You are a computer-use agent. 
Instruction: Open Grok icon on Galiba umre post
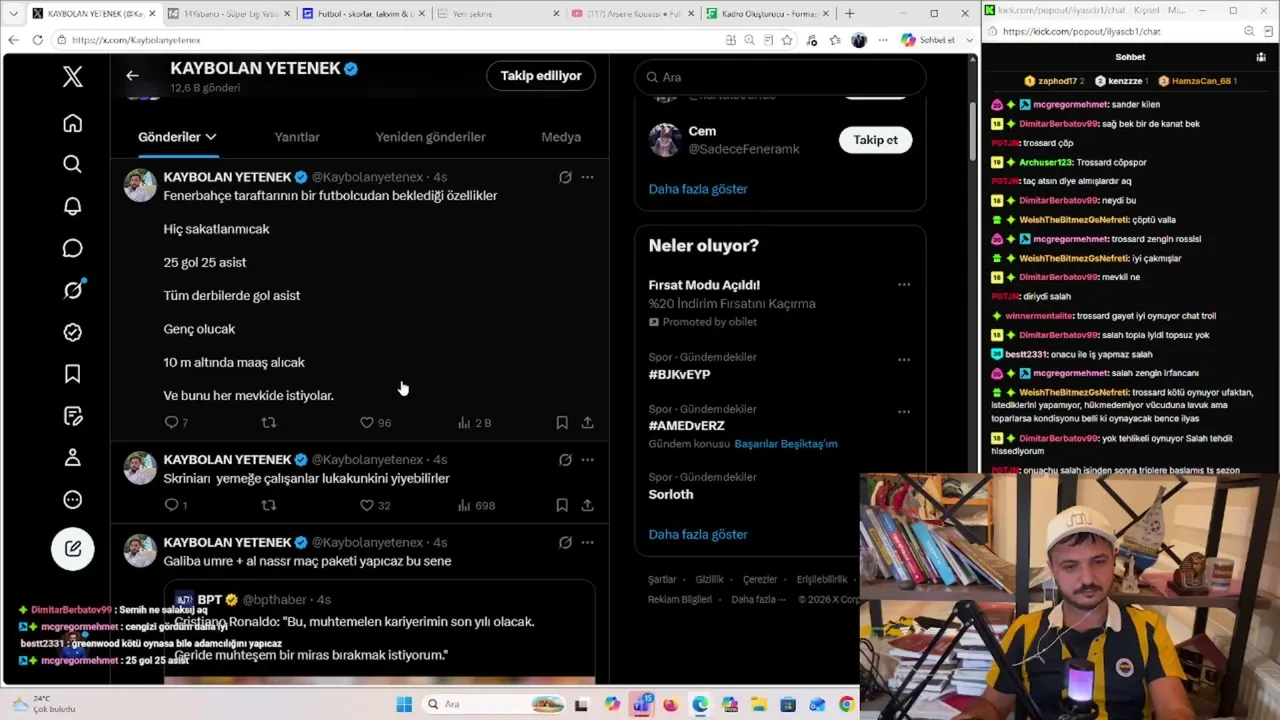click(x=565, y=542)
